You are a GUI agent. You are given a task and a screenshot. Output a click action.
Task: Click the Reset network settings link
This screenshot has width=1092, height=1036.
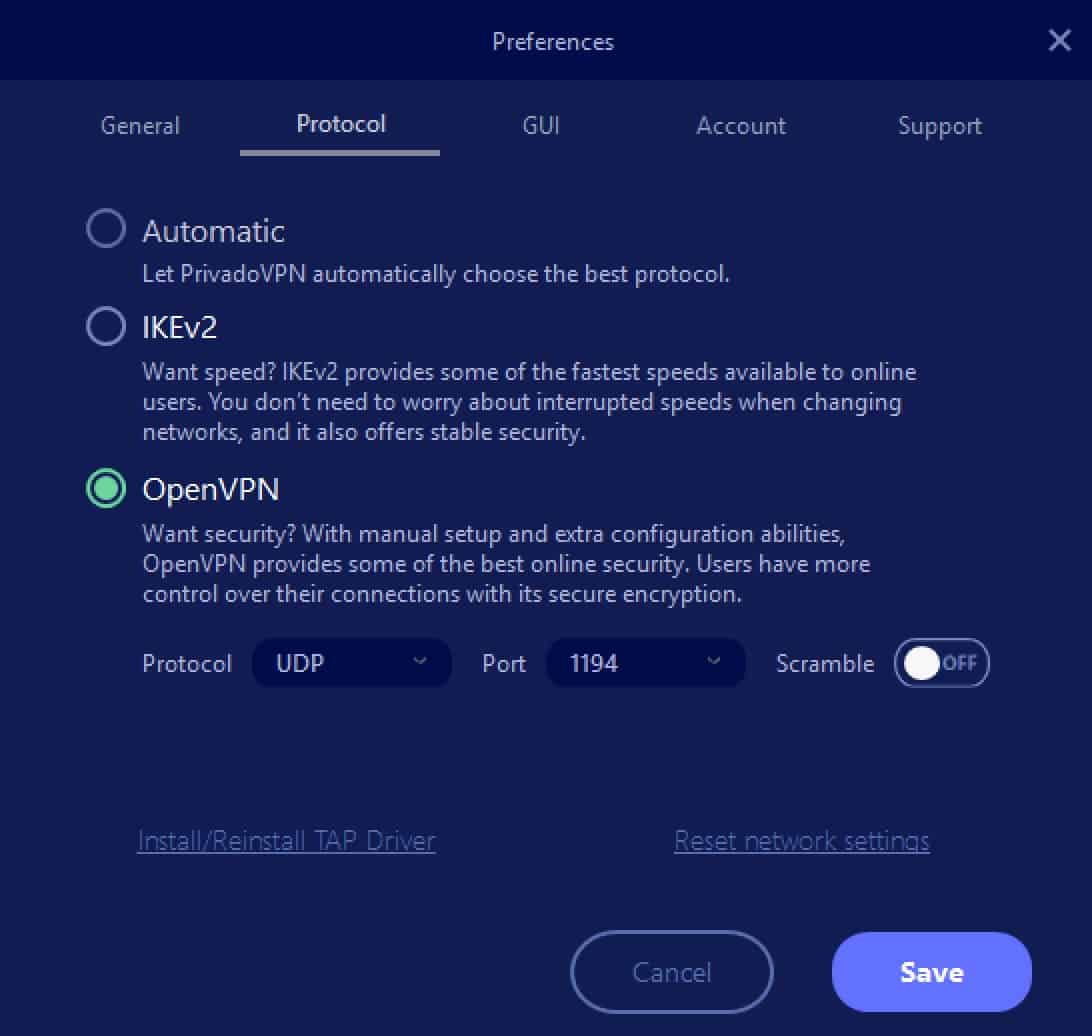tap(802, 841)
